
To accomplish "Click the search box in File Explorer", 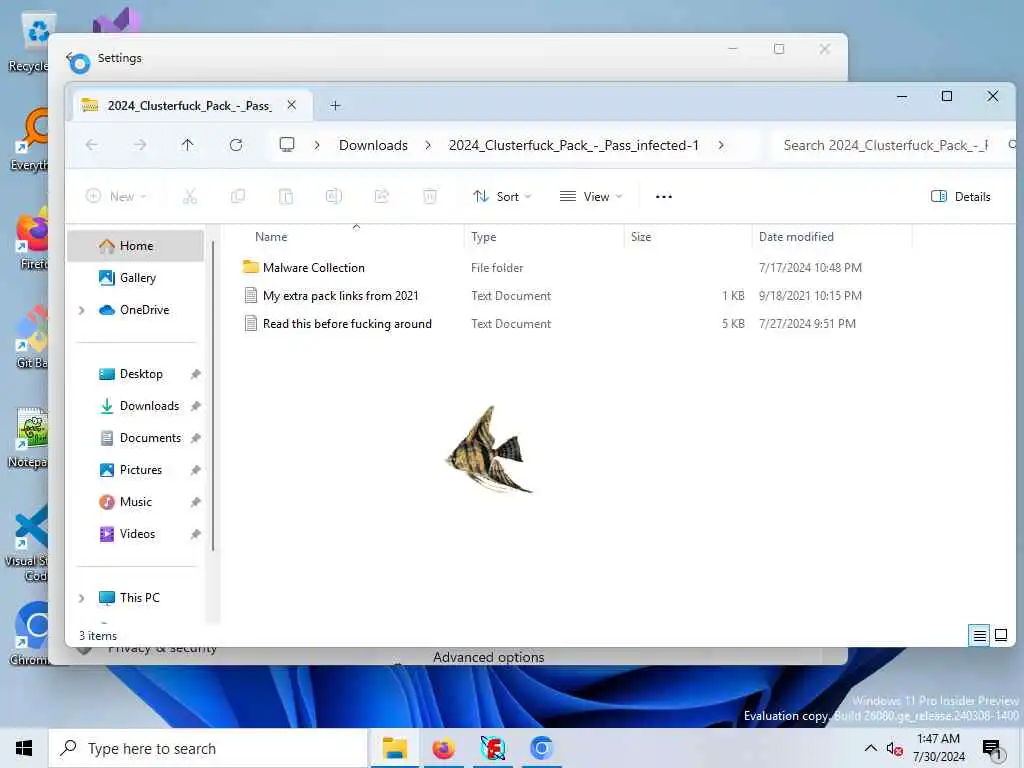I will pos(893,145).
